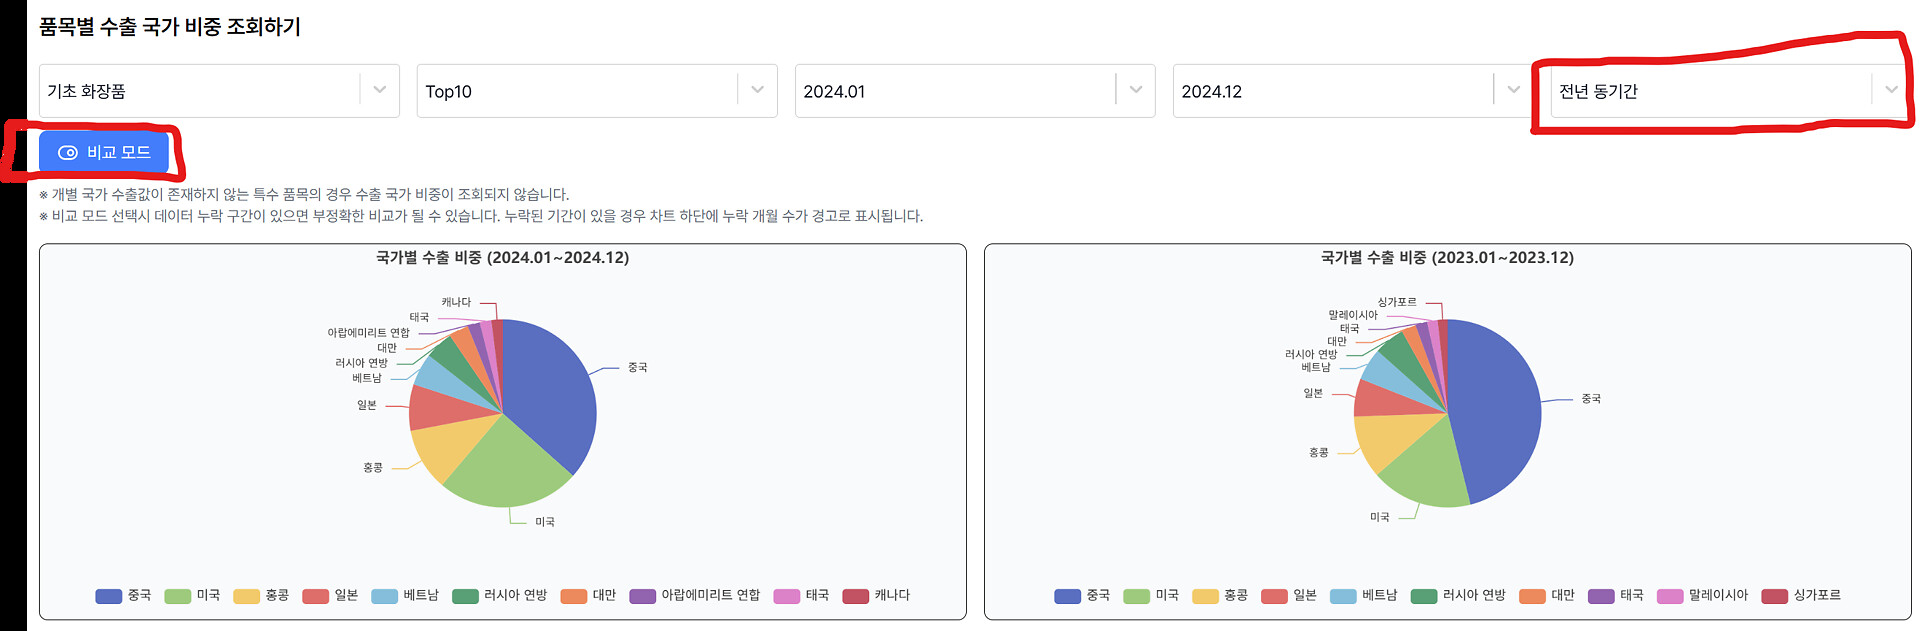Click the eye icon on 비교 모드 button
The height and width of the screenshot is (631, 1920).
(68, 153)
